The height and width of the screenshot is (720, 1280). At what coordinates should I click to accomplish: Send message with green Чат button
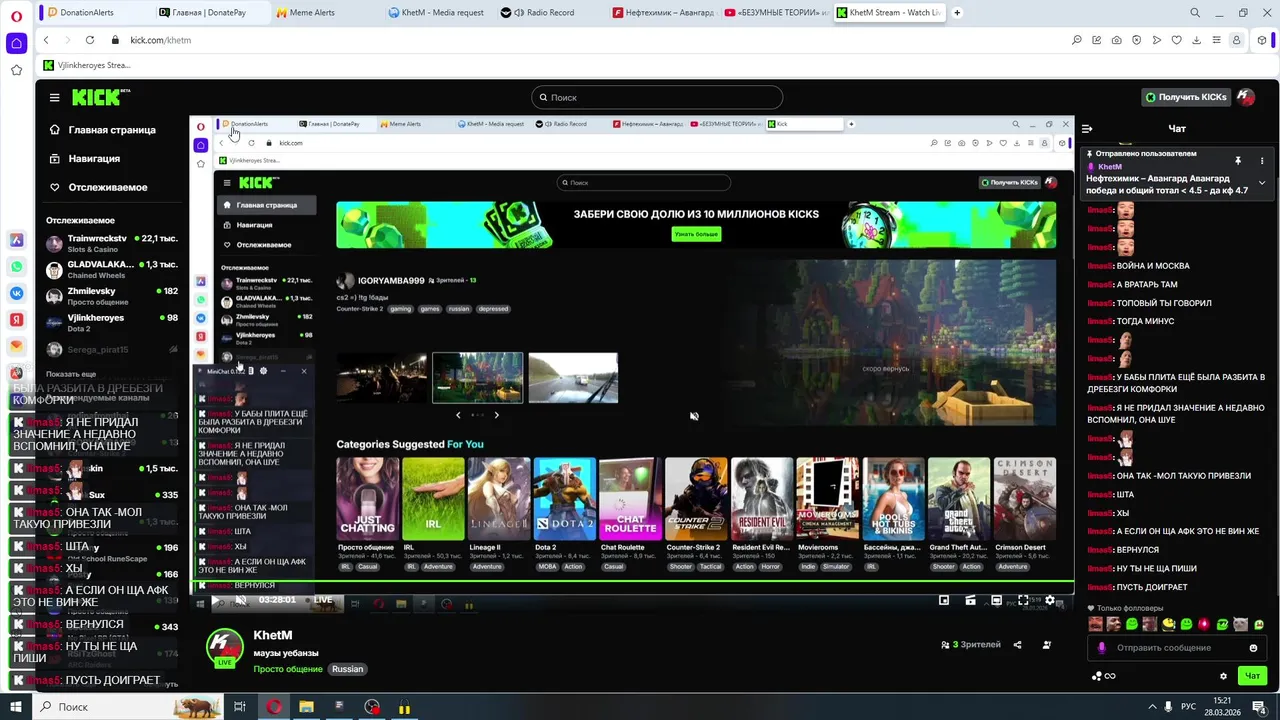(x=1252, y=676)
